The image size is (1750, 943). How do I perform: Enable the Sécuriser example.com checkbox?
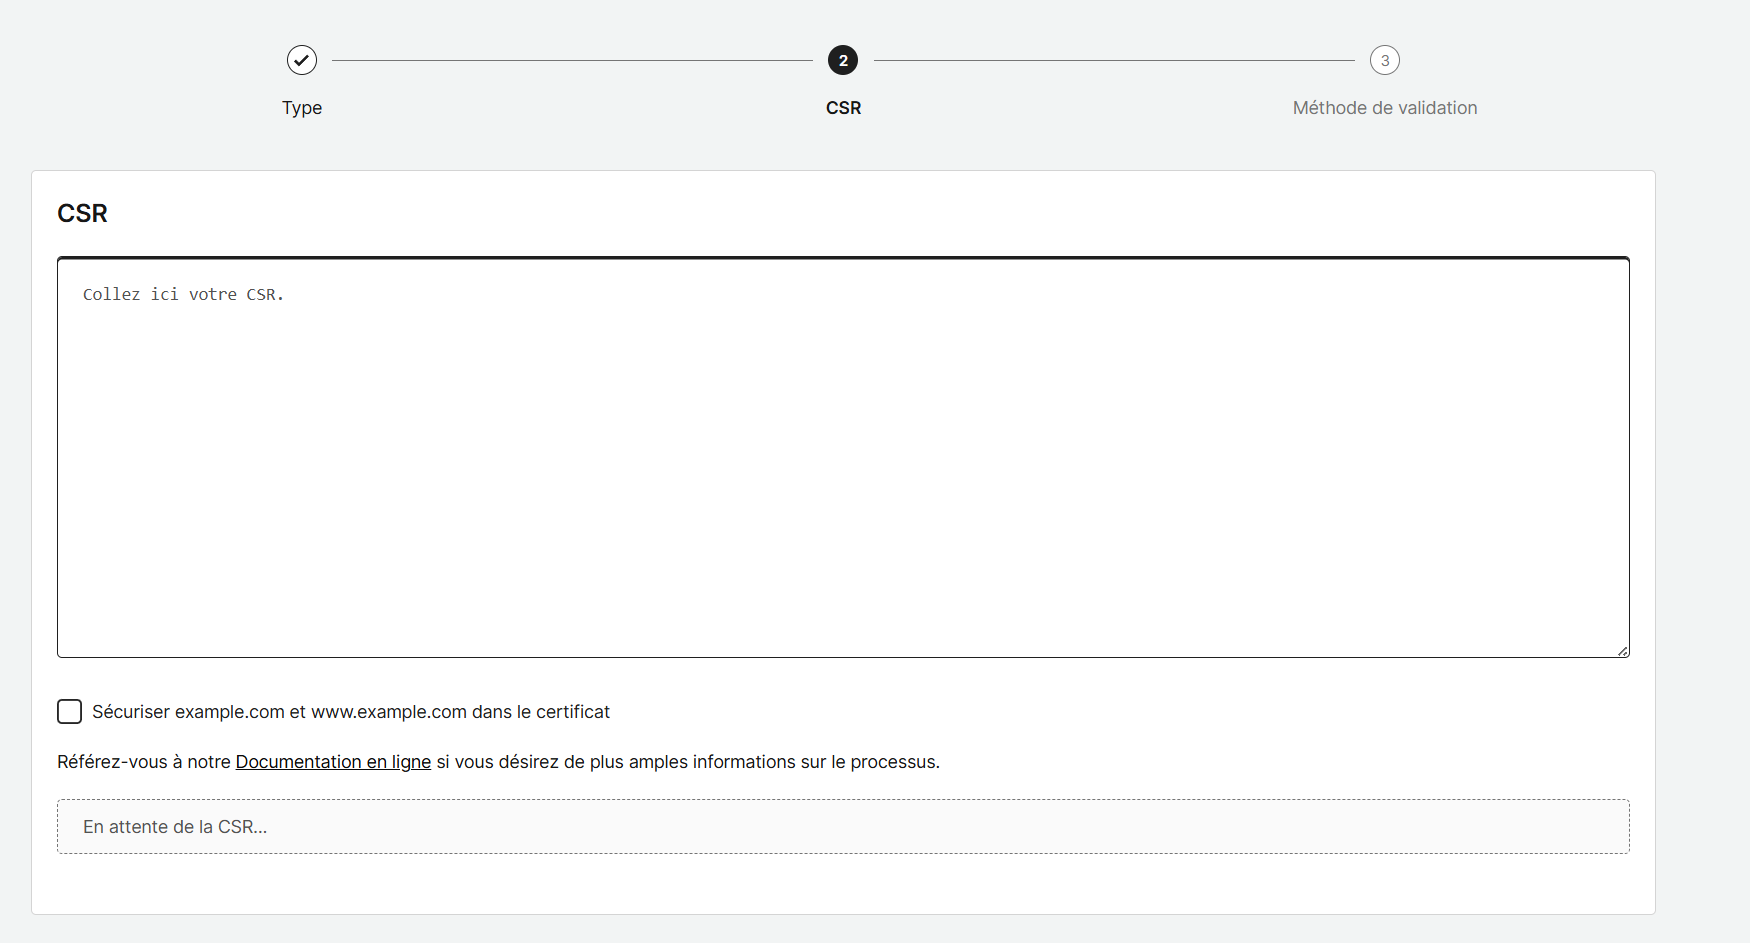coord(69,712)
